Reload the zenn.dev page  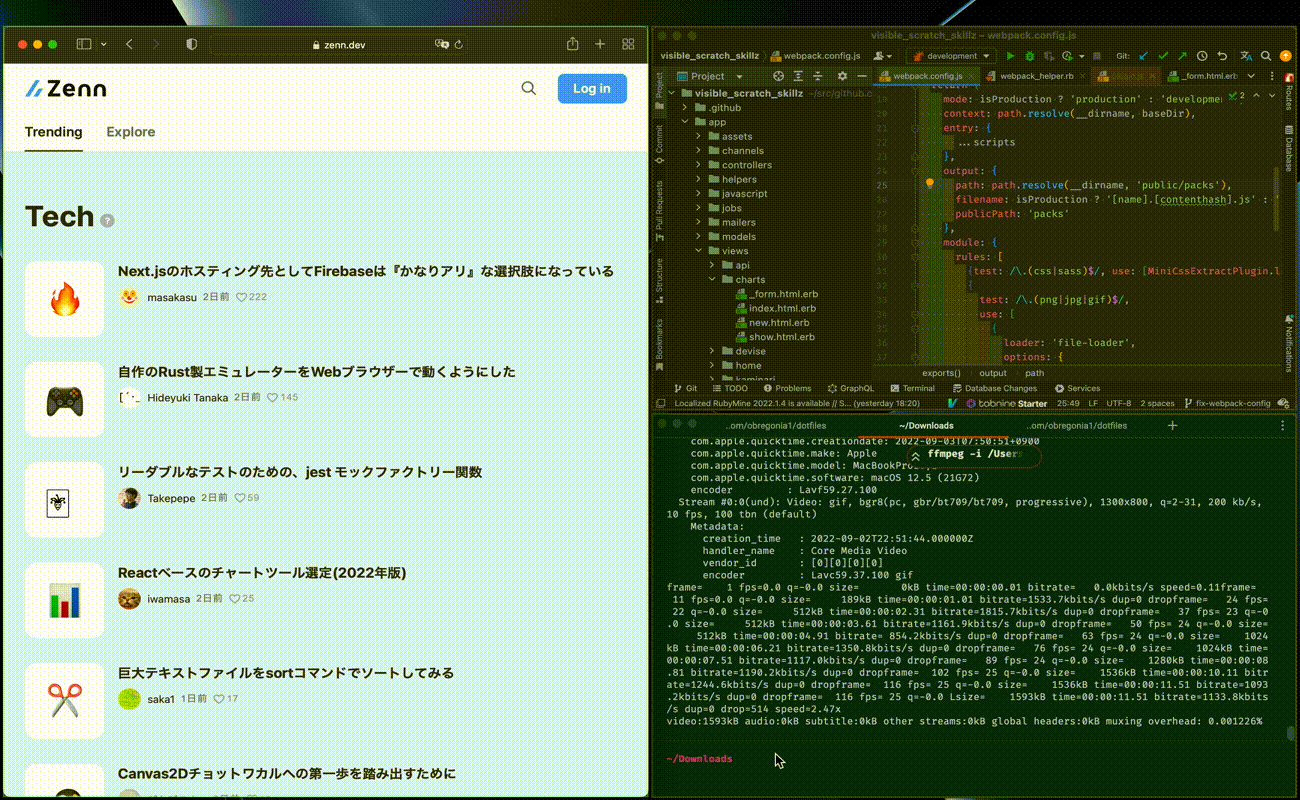coord(459,44)
